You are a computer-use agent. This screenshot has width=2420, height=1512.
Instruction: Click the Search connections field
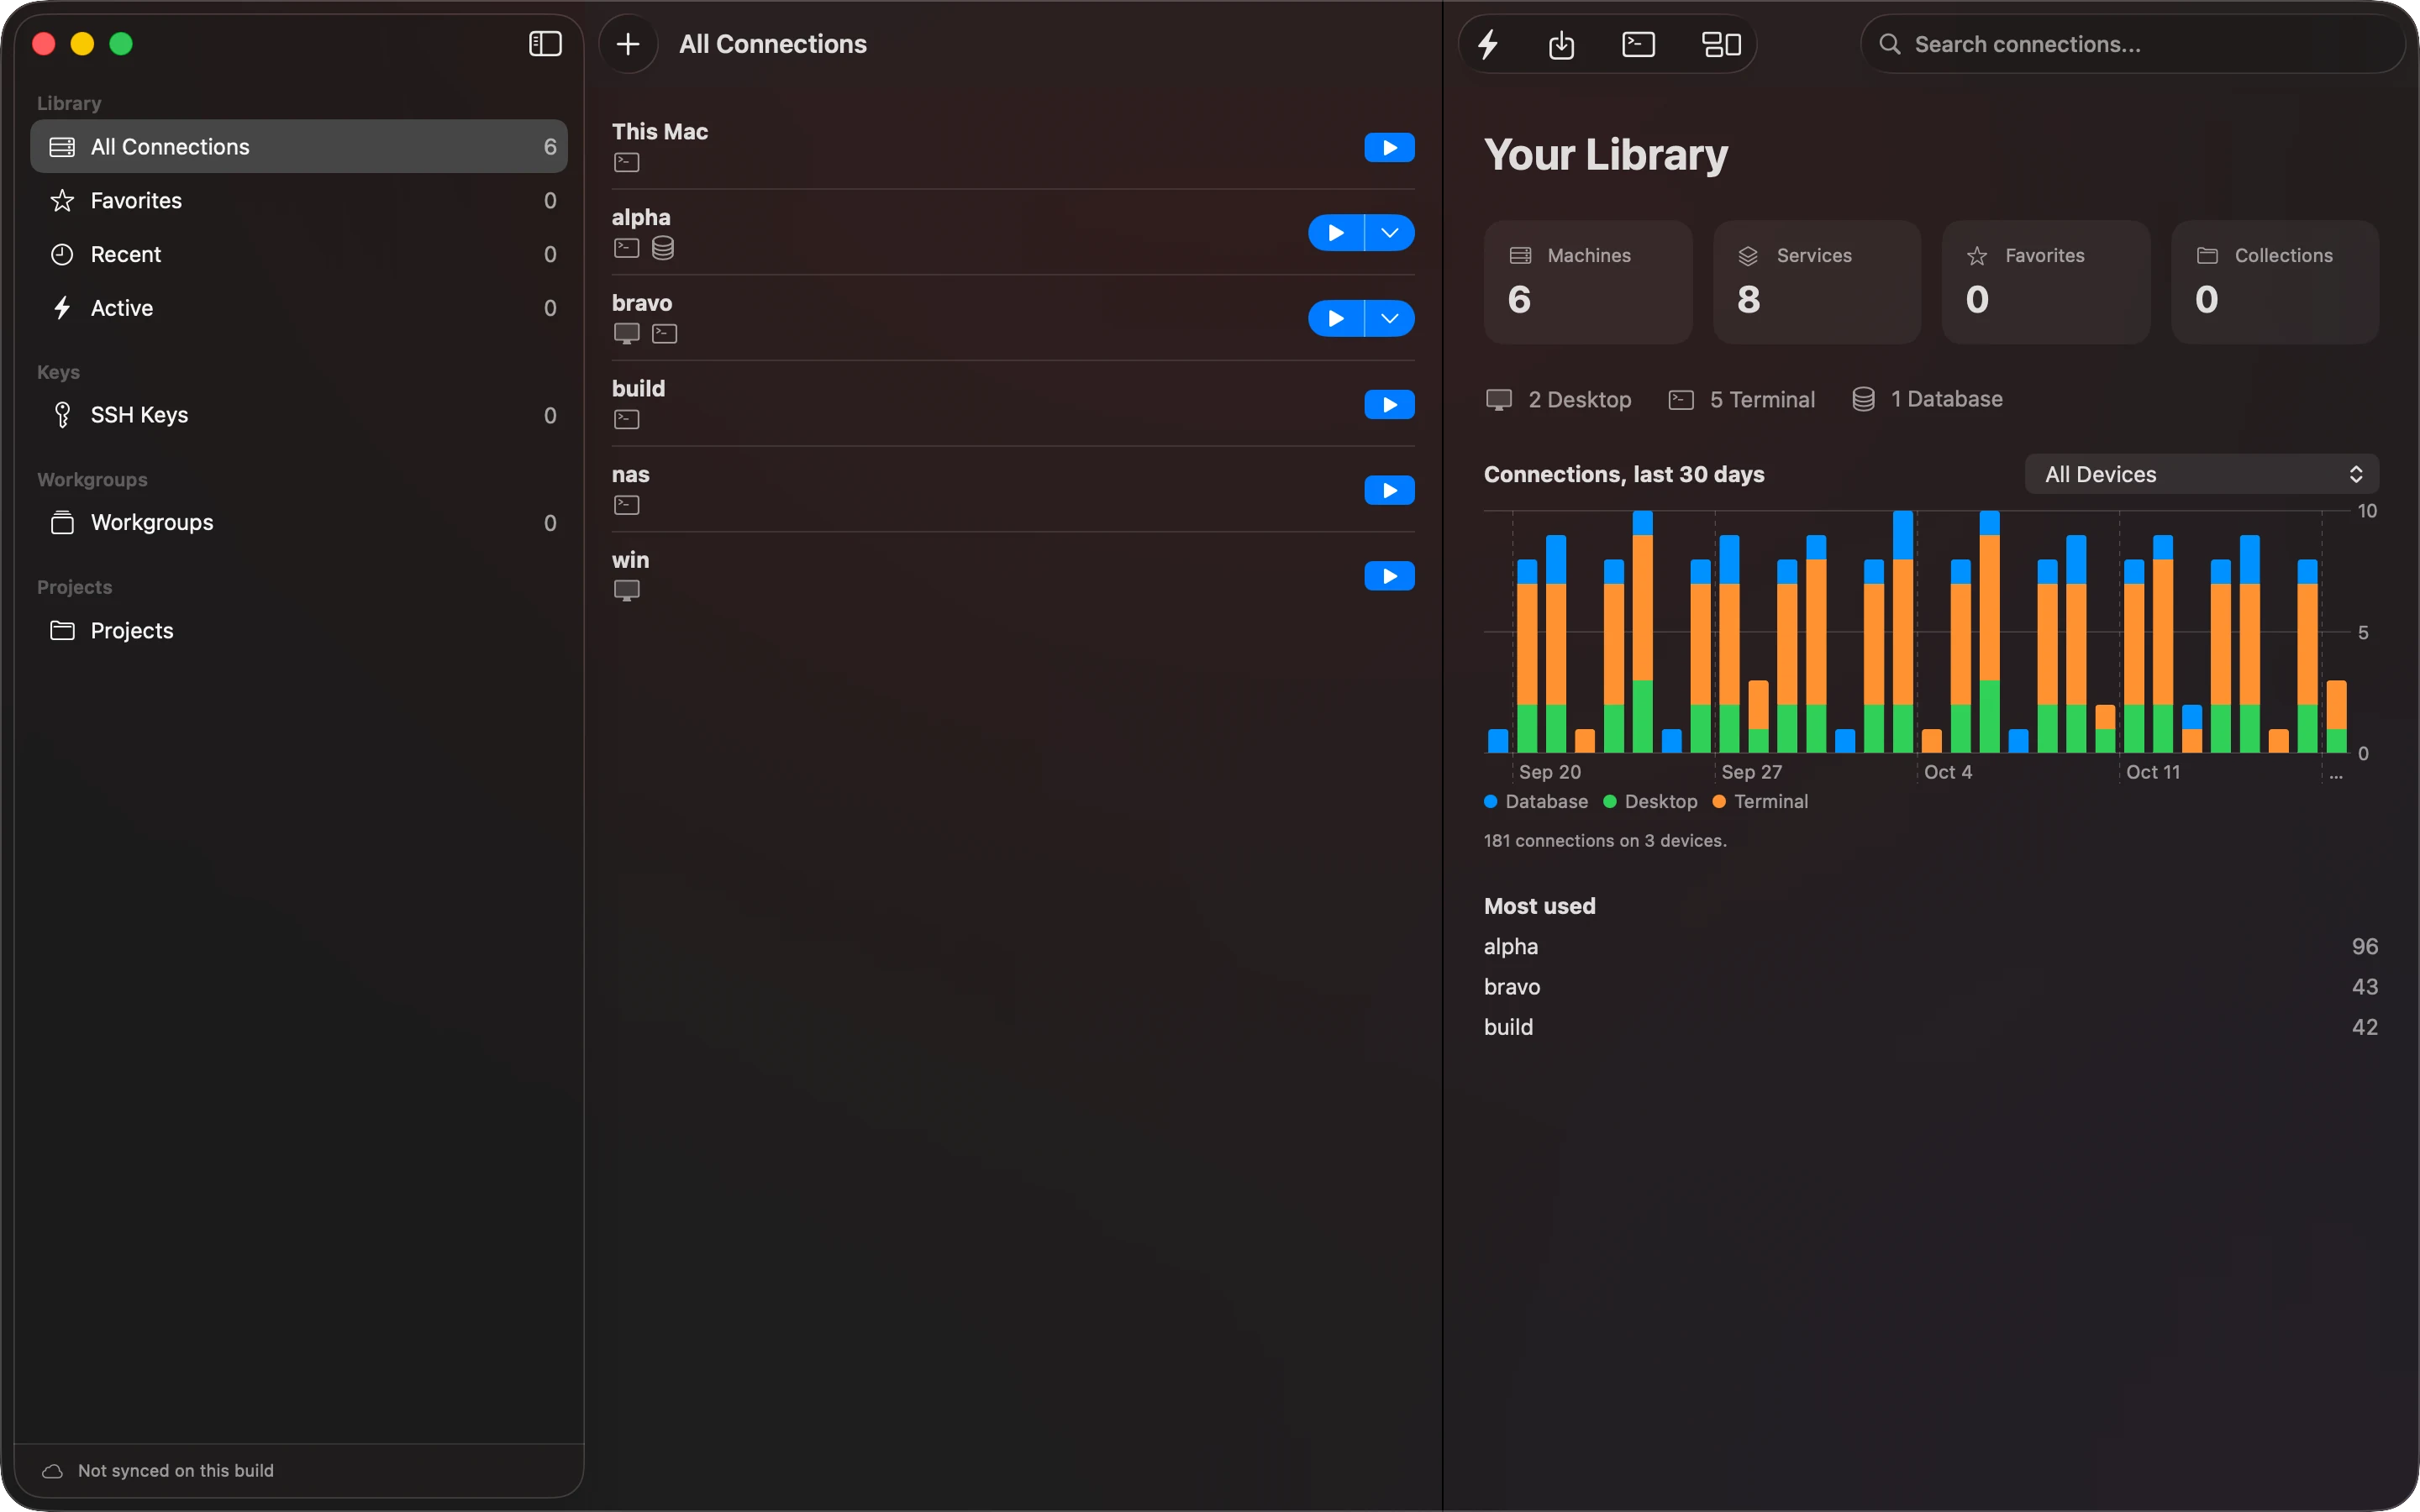[x=2132, y=44]
